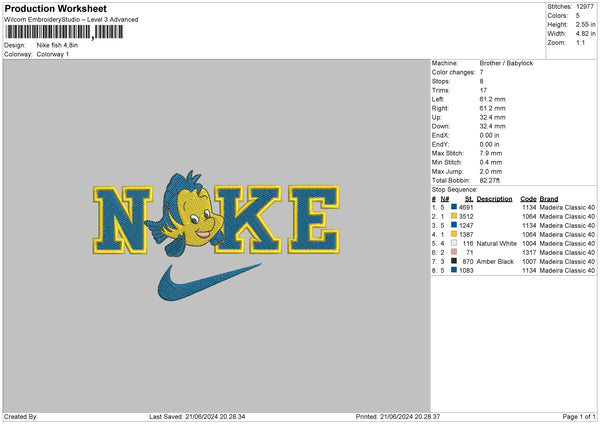The image size is (600, 424).
Task: Click the 'Amber Black' description
Action: 495,261
